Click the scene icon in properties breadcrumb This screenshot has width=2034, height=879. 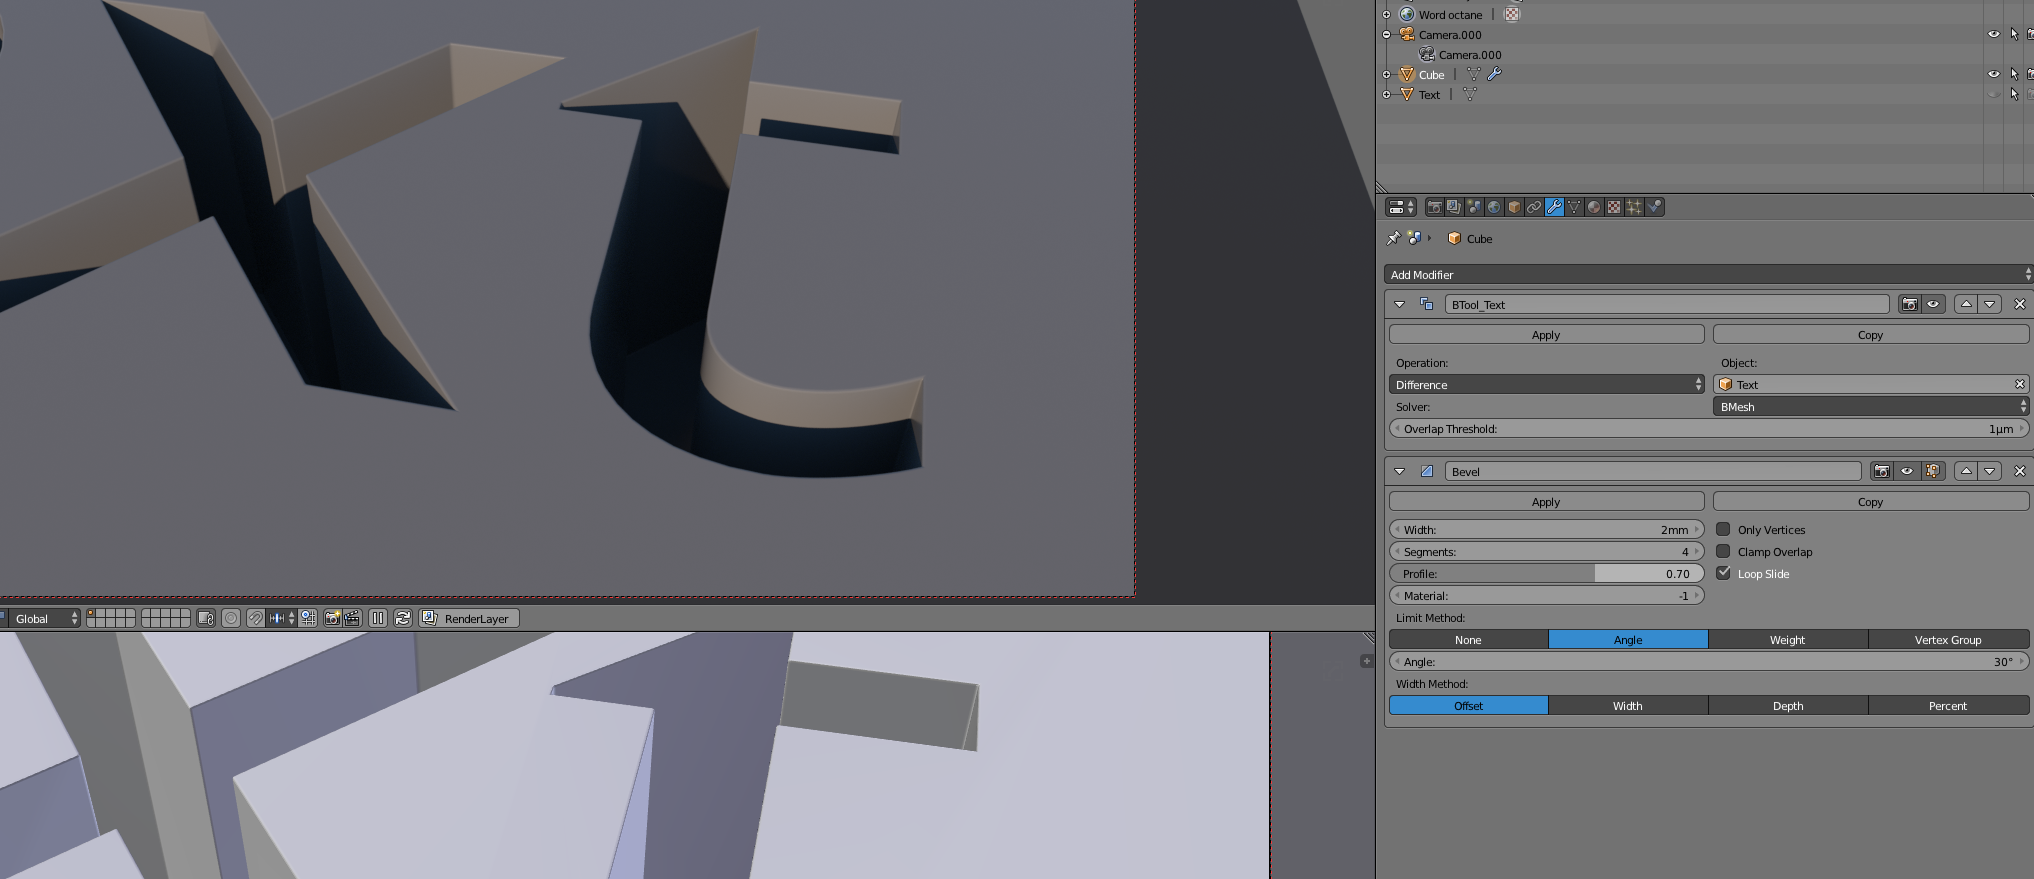click(x=1414, y=238)
